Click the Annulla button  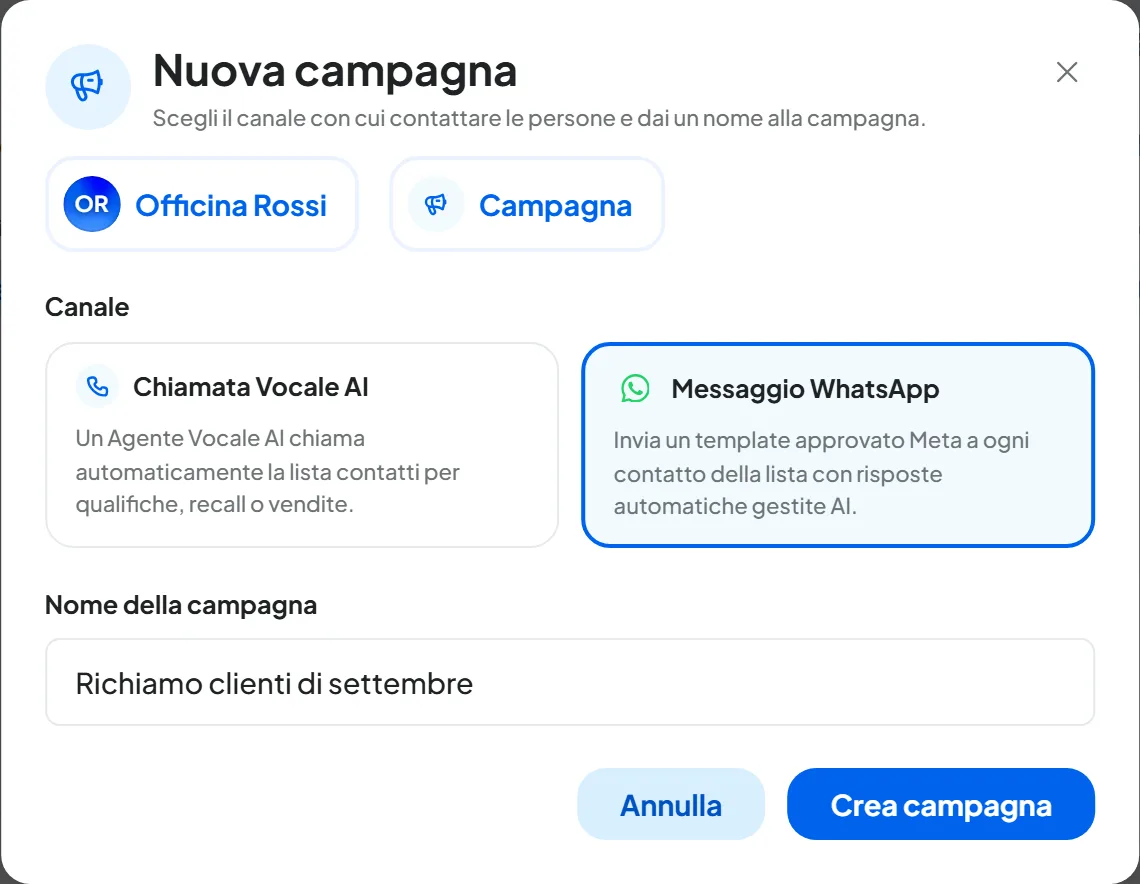670,804
